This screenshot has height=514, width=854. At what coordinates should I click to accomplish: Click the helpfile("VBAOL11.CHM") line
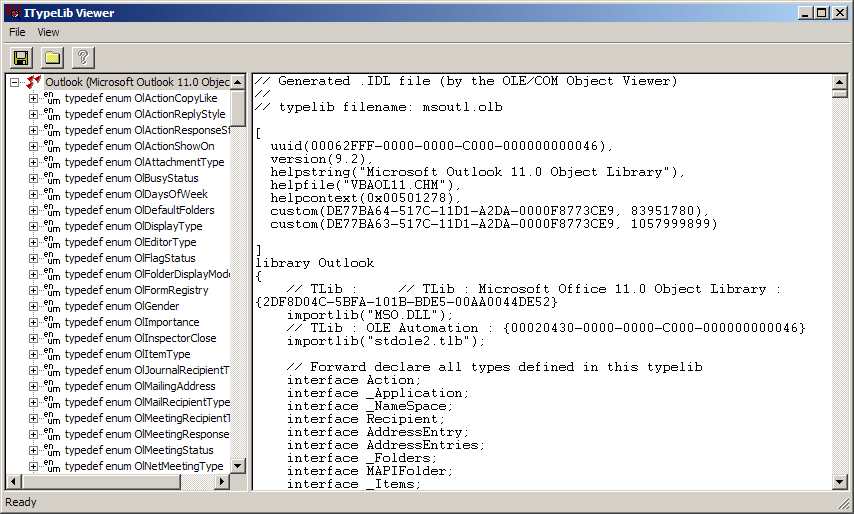(x=366, y=185)
